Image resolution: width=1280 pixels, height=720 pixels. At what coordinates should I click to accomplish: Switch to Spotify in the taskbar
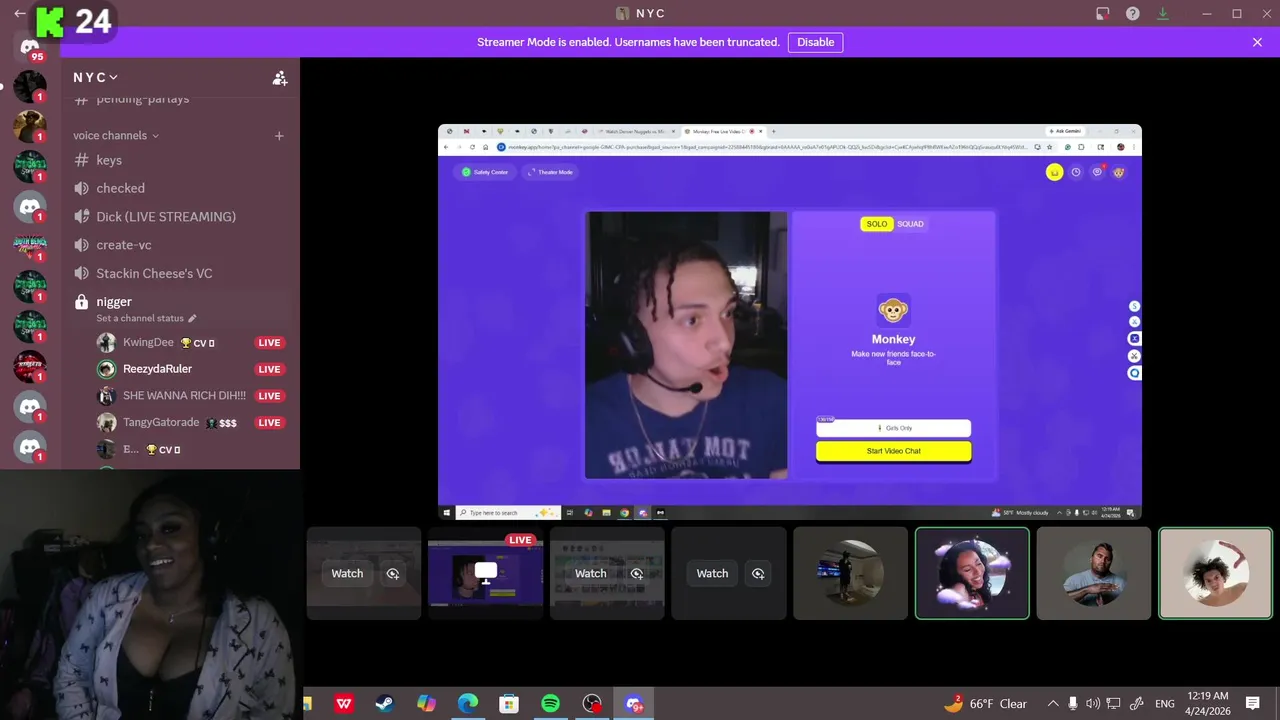click(550, 704)
